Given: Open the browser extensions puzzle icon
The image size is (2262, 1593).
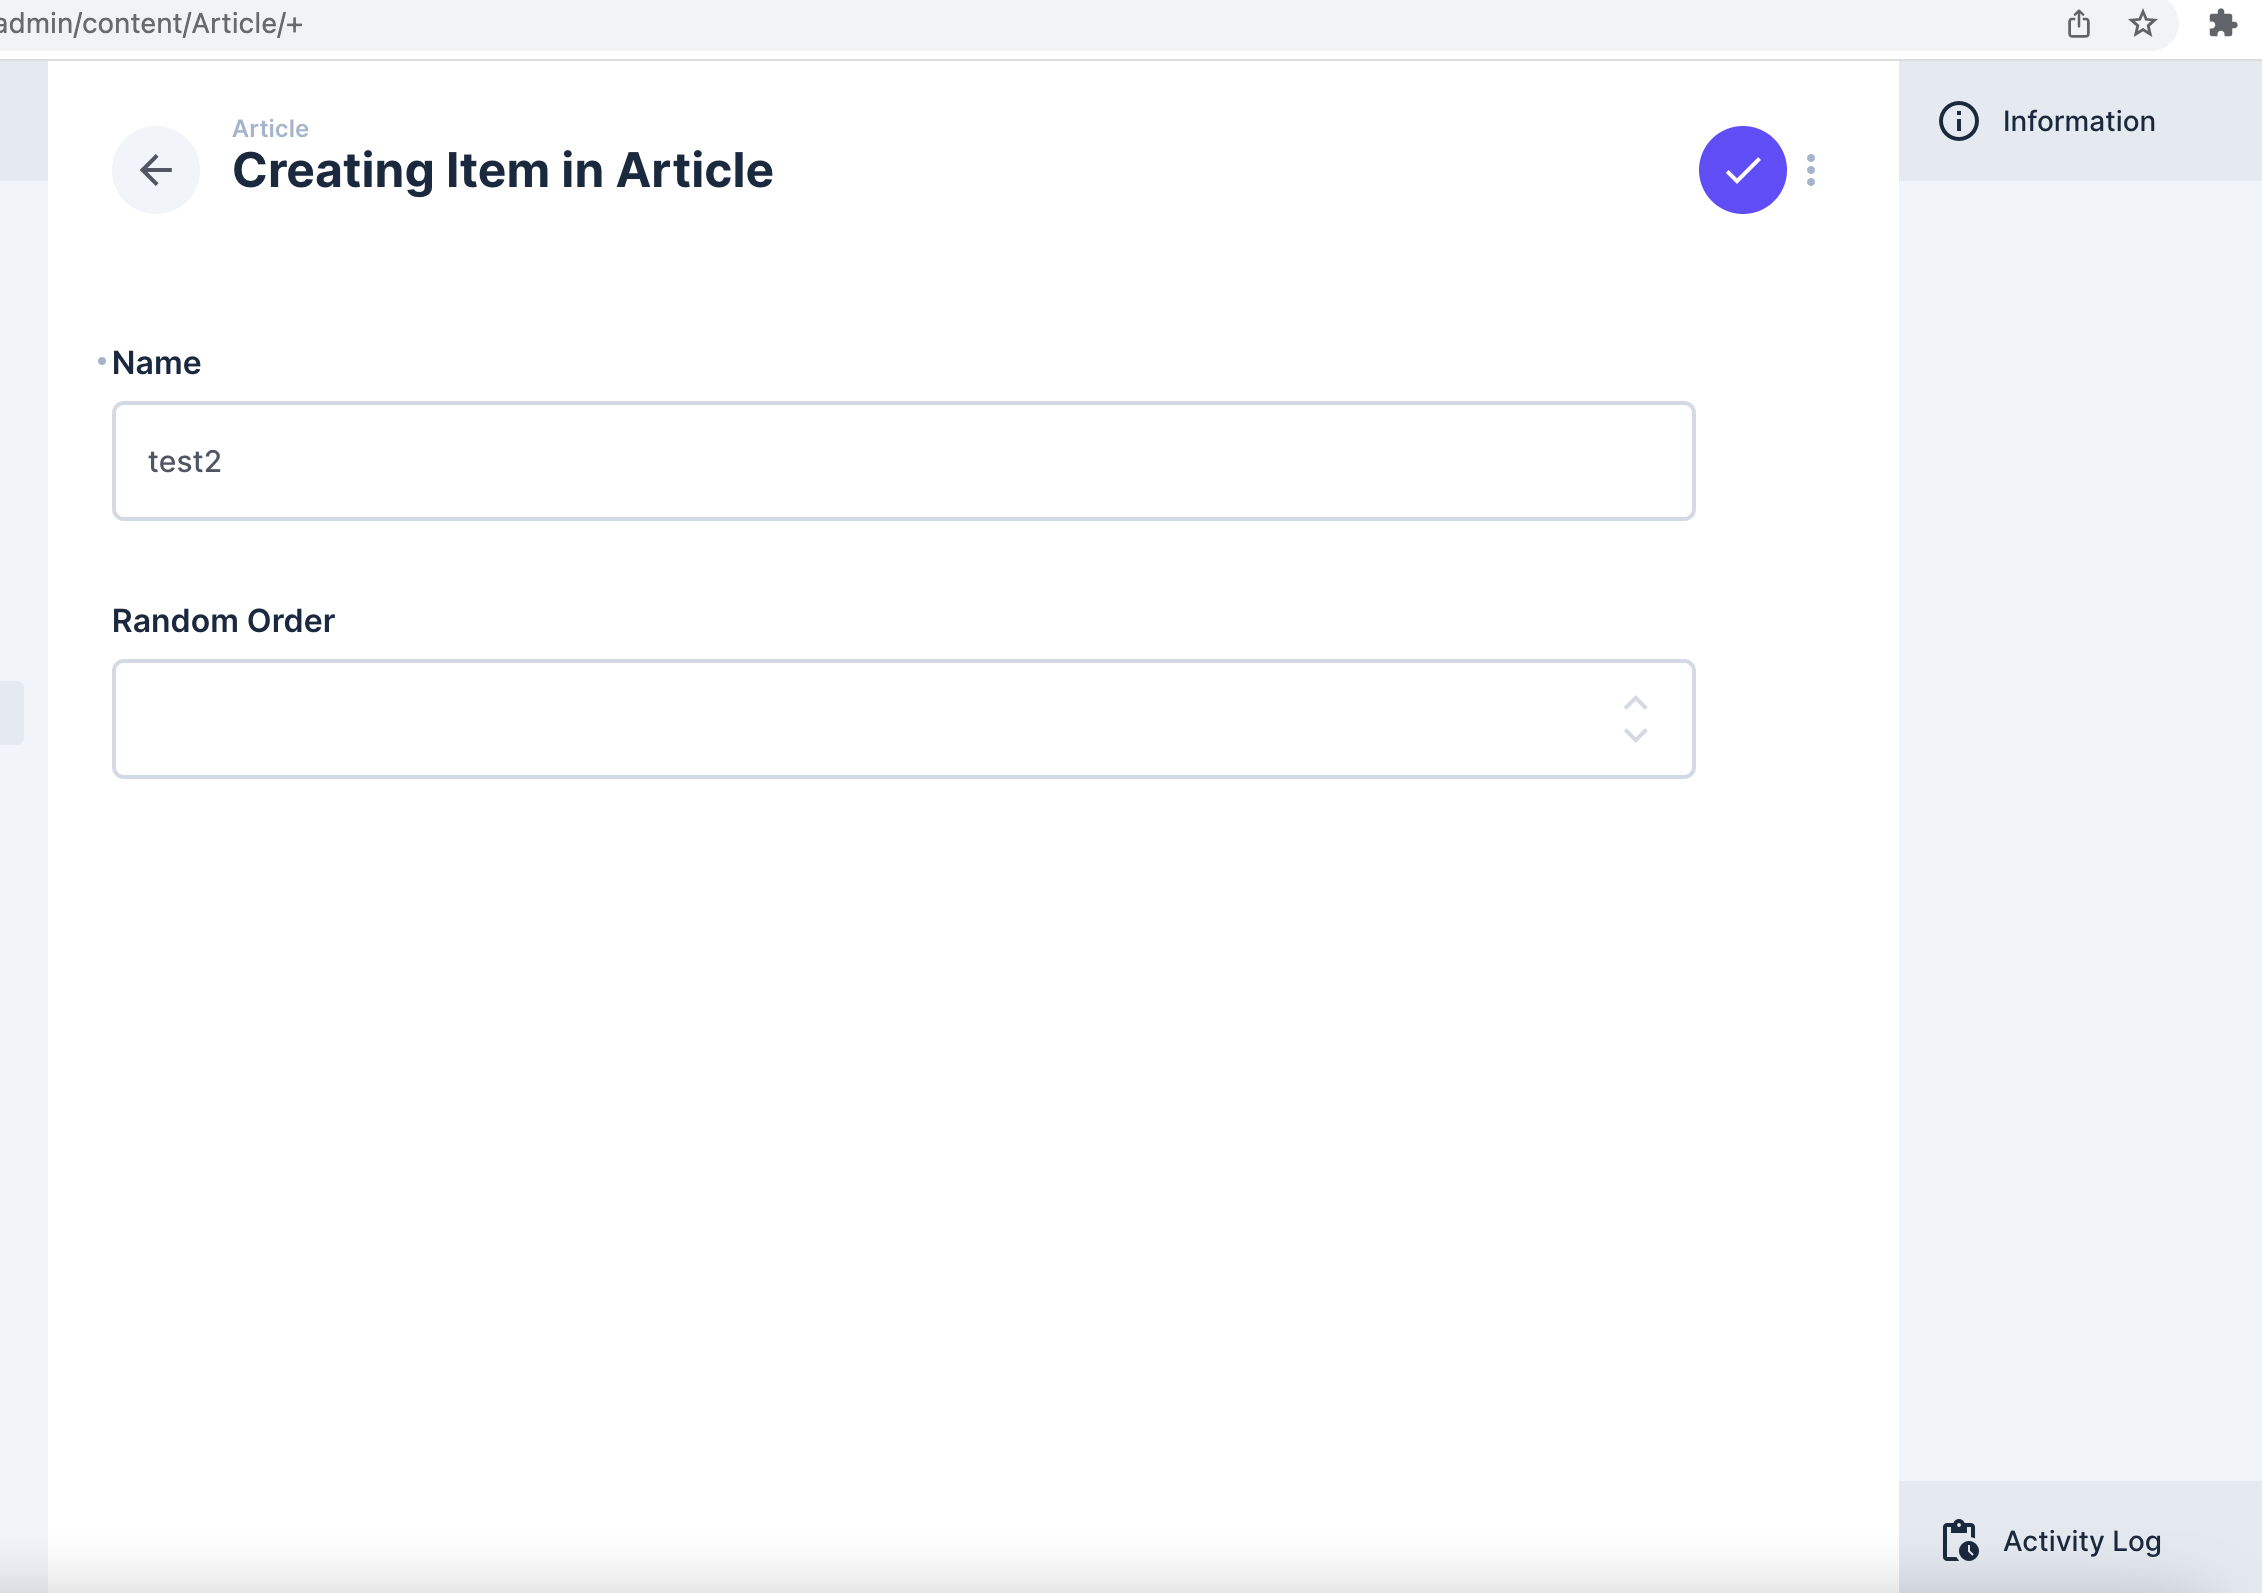Looking at the screenshot, I should pos(2222,23).
